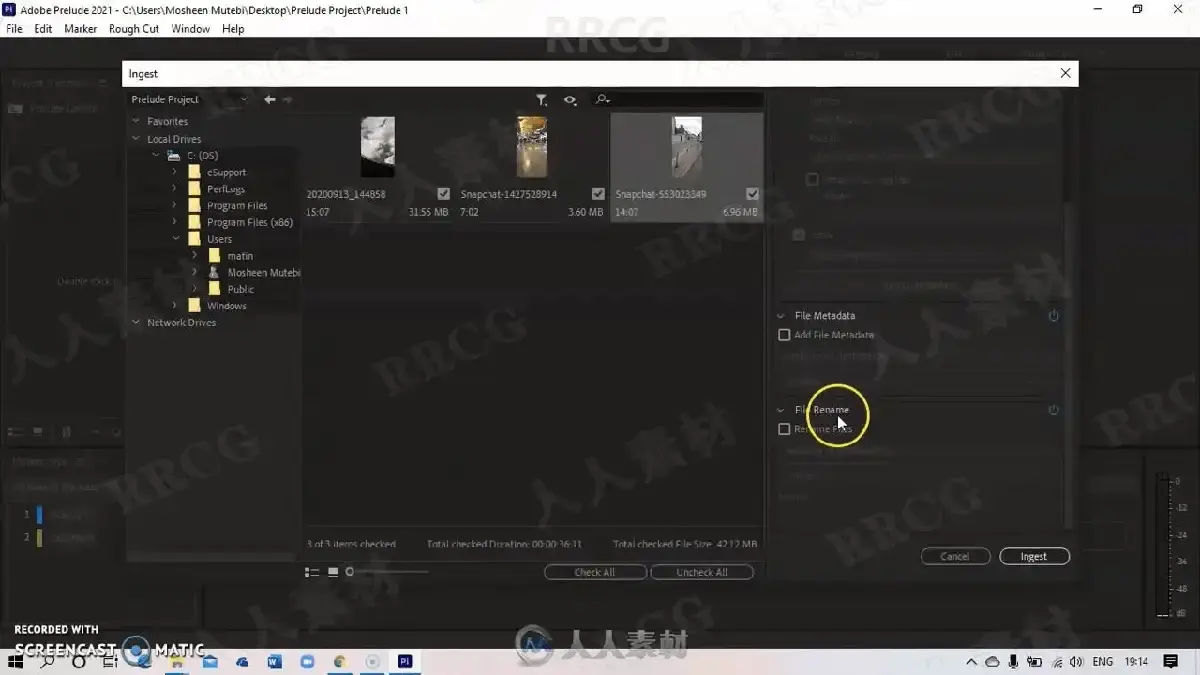Image resolution: width=1200 pixels, height=675 pixels.
Task: Click the Cancel button
Action: tap(955, 556)
